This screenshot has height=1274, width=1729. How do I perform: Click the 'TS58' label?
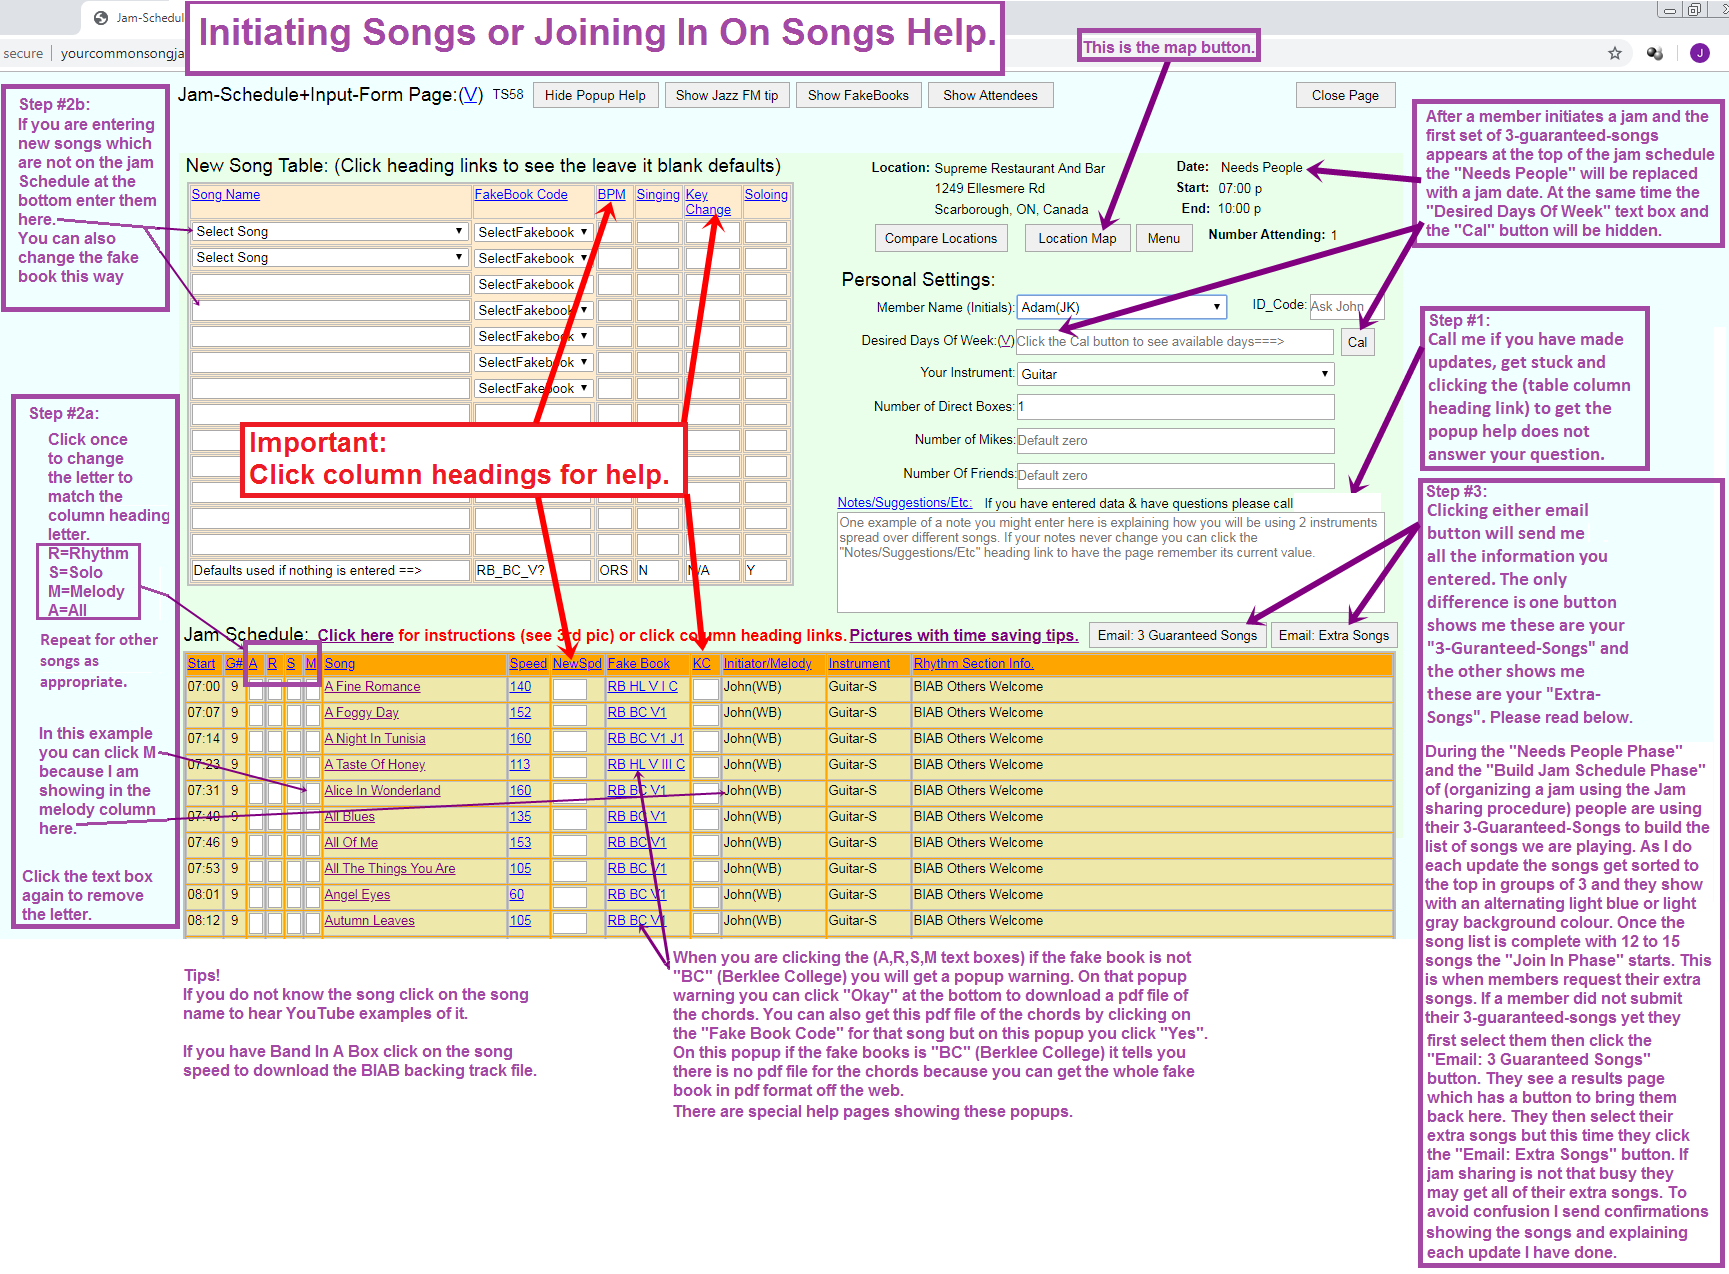[x=508, y=95]
